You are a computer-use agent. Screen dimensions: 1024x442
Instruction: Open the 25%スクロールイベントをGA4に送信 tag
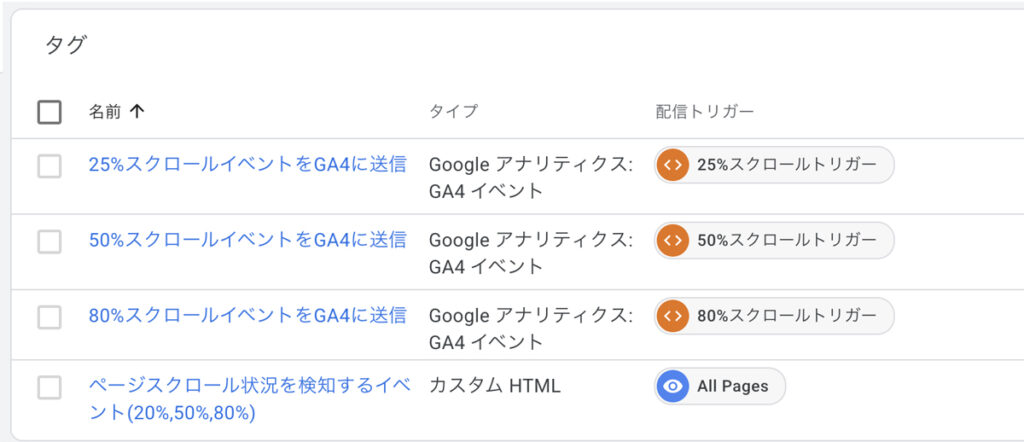248,165
